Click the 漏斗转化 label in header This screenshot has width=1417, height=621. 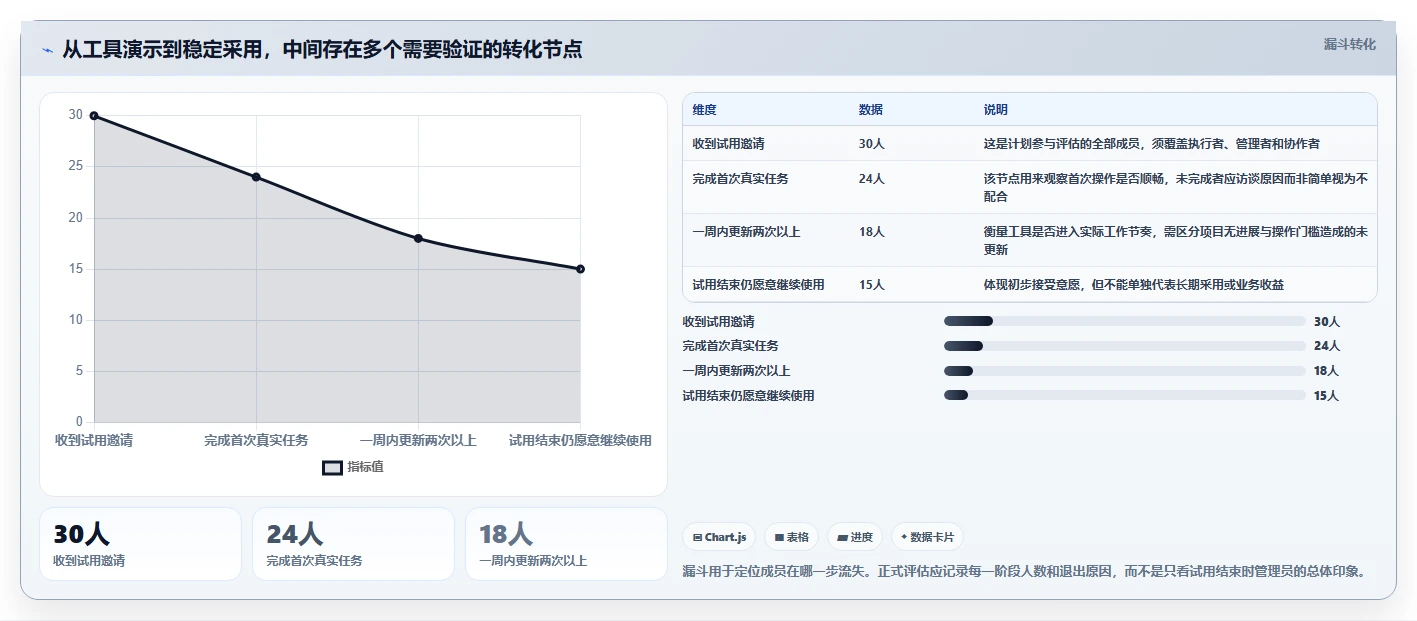(x=1350, y=44)
